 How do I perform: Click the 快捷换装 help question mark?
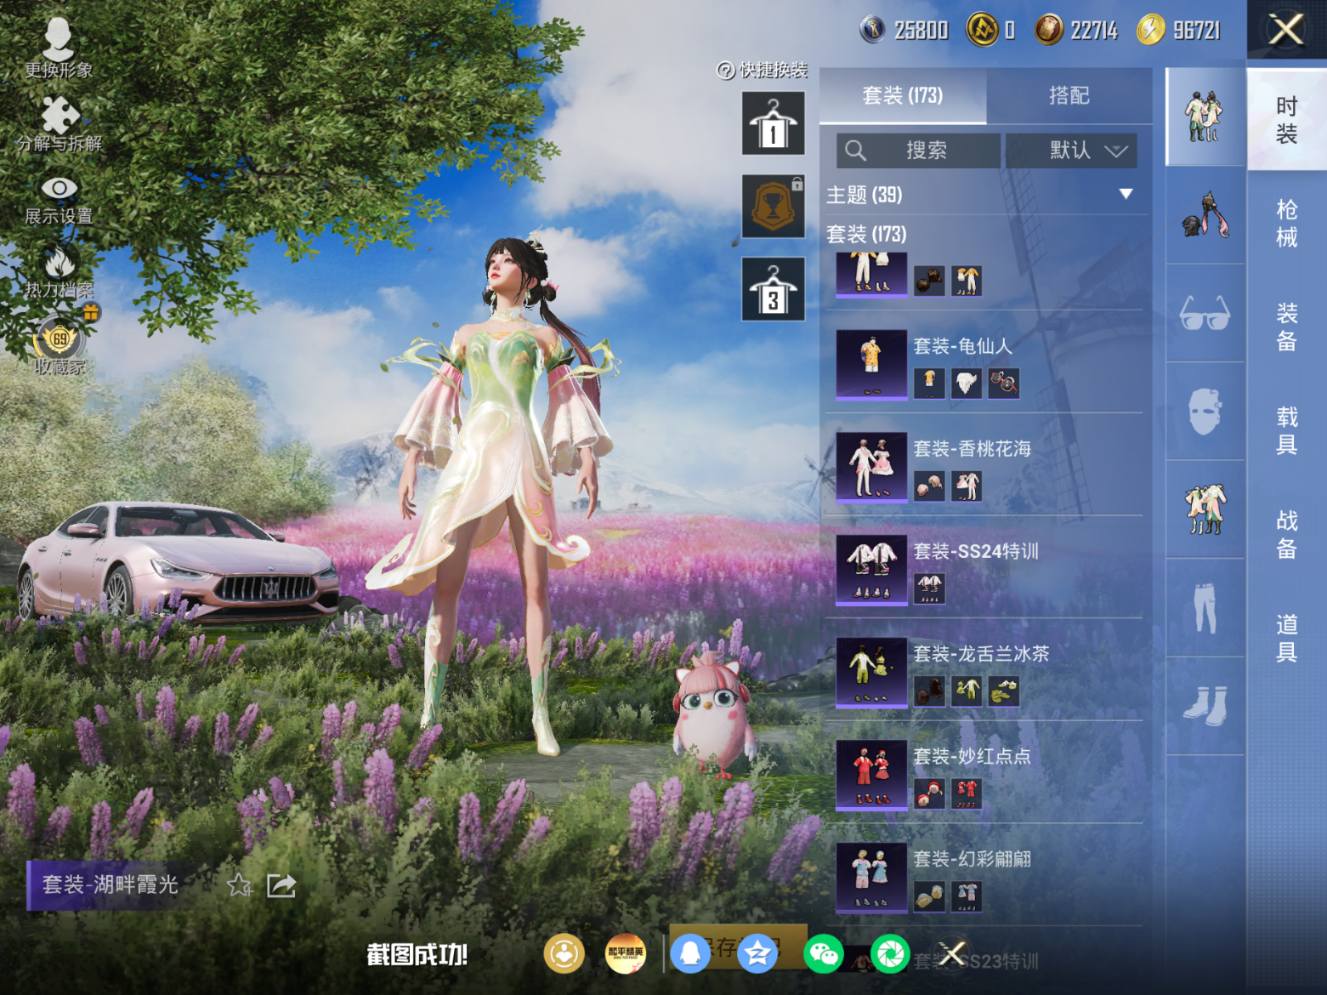(726, 70)
